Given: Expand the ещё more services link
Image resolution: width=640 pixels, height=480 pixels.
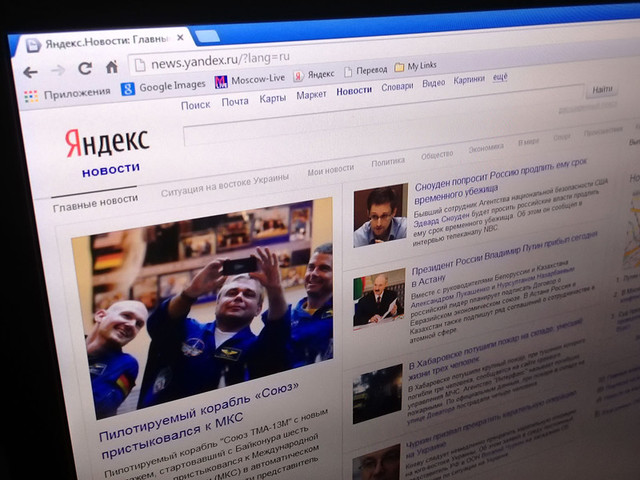Looking at the screenshot, I should coord(500,77).
